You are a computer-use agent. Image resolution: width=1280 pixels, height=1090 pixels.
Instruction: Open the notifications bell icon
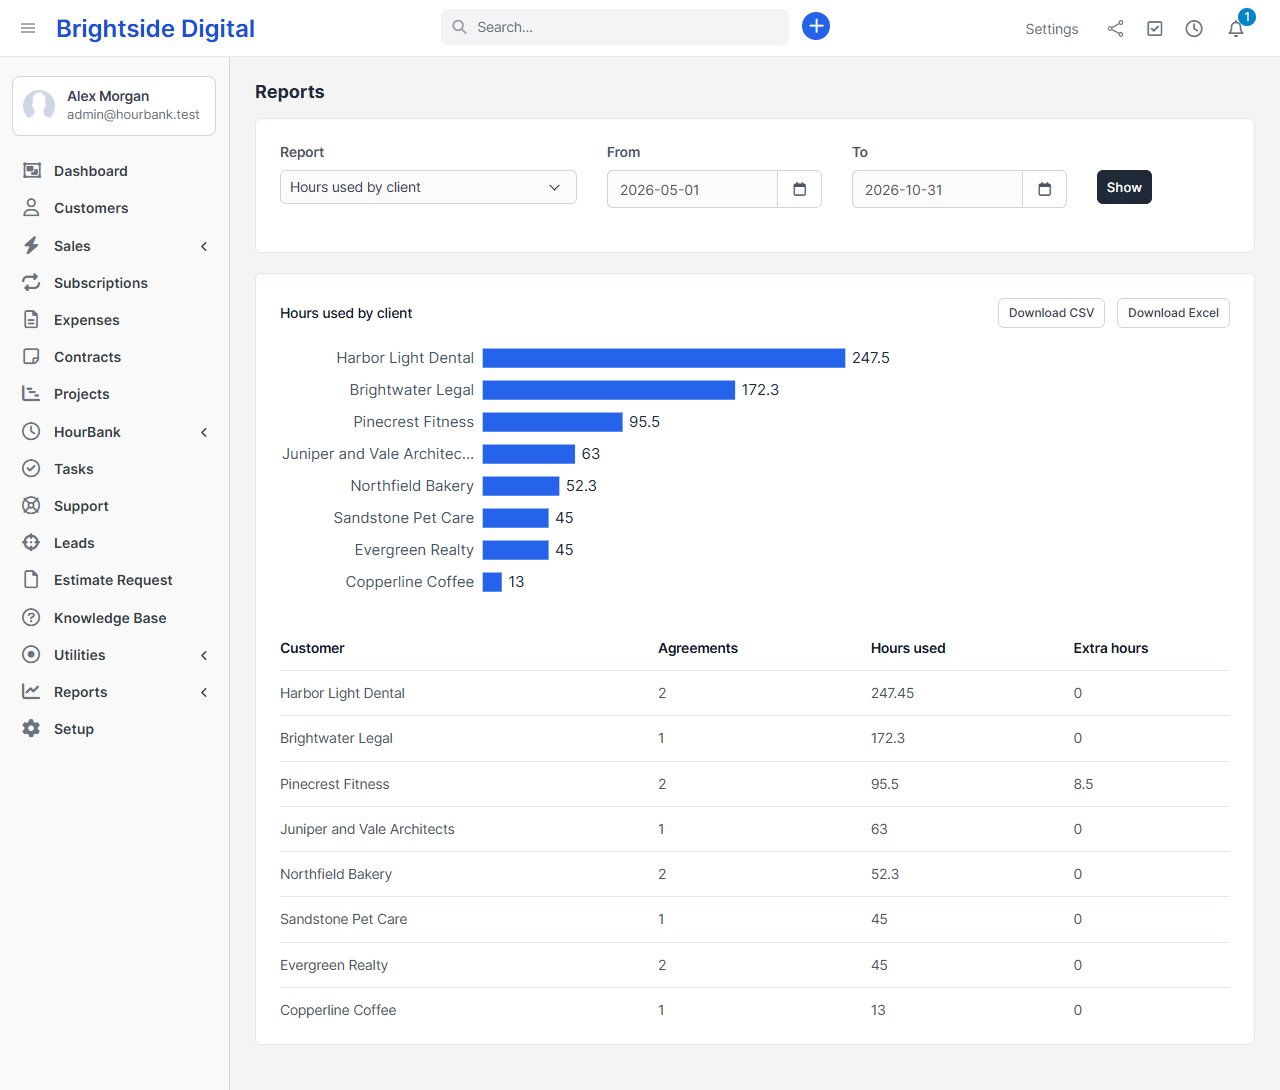(1236, 29)
